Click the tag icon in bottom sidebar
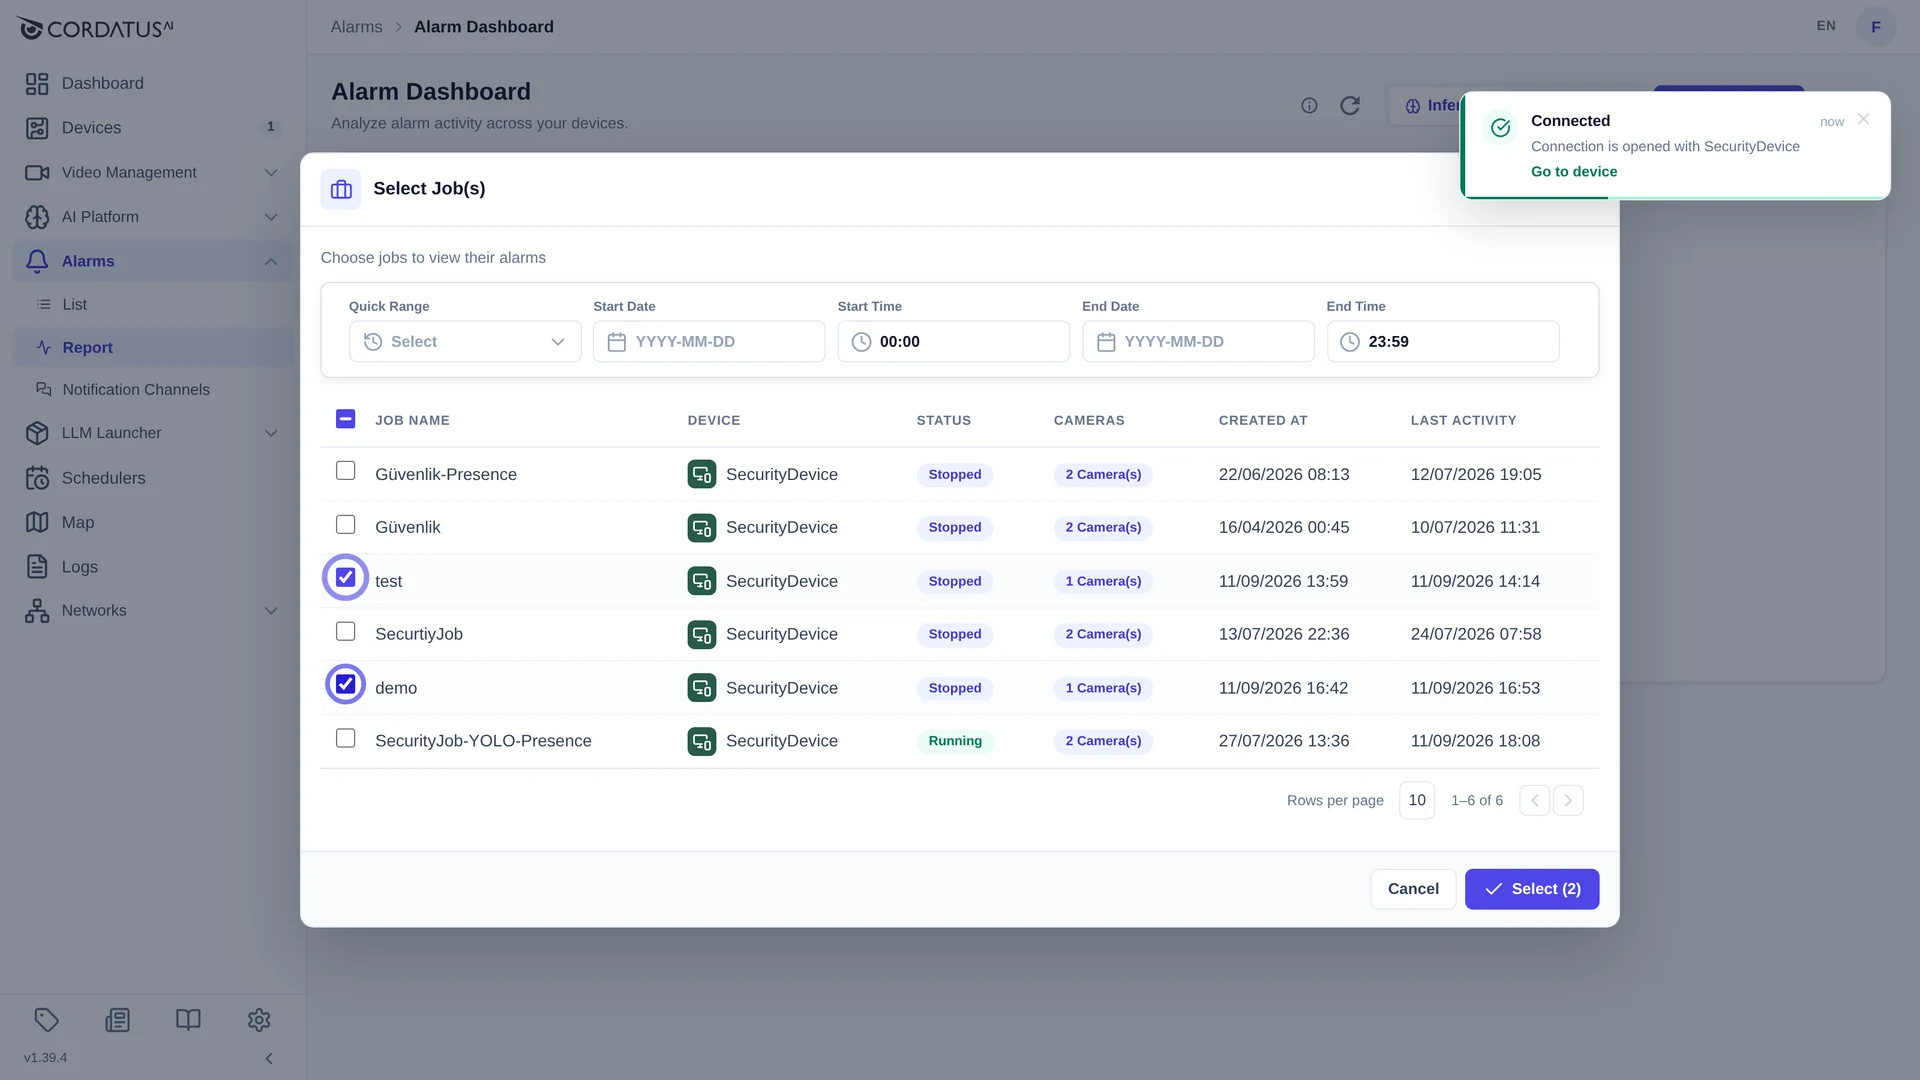Viewport: 1920px width, 1080px height. click(47, 1020)
